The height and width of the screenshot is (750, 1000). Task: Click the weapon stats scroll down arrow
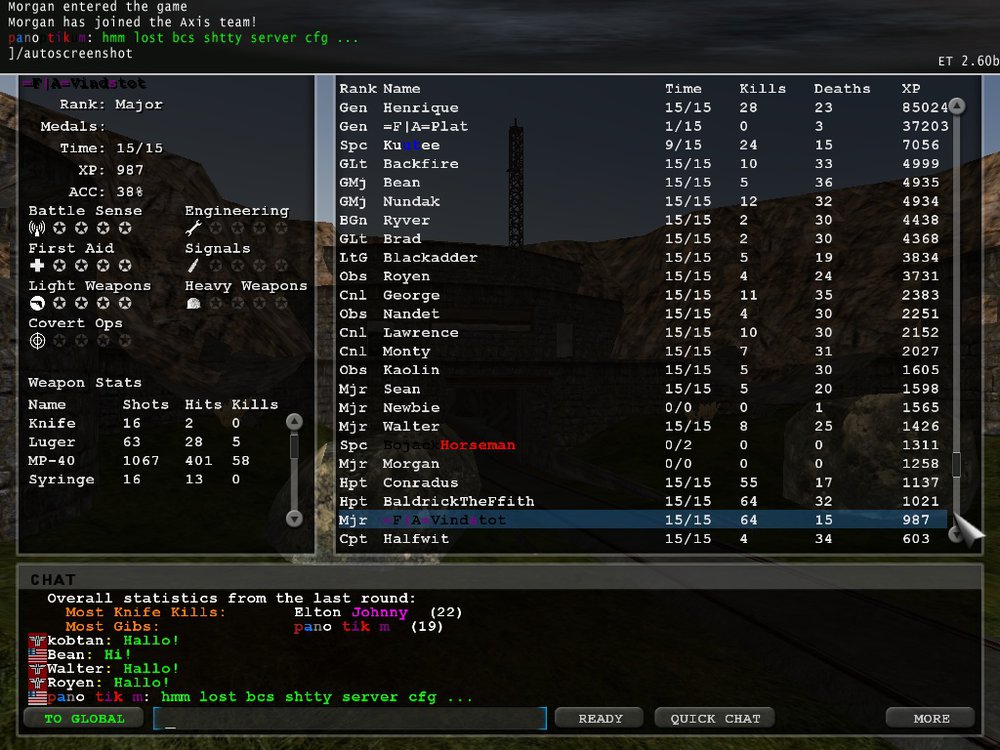point(294,518)
